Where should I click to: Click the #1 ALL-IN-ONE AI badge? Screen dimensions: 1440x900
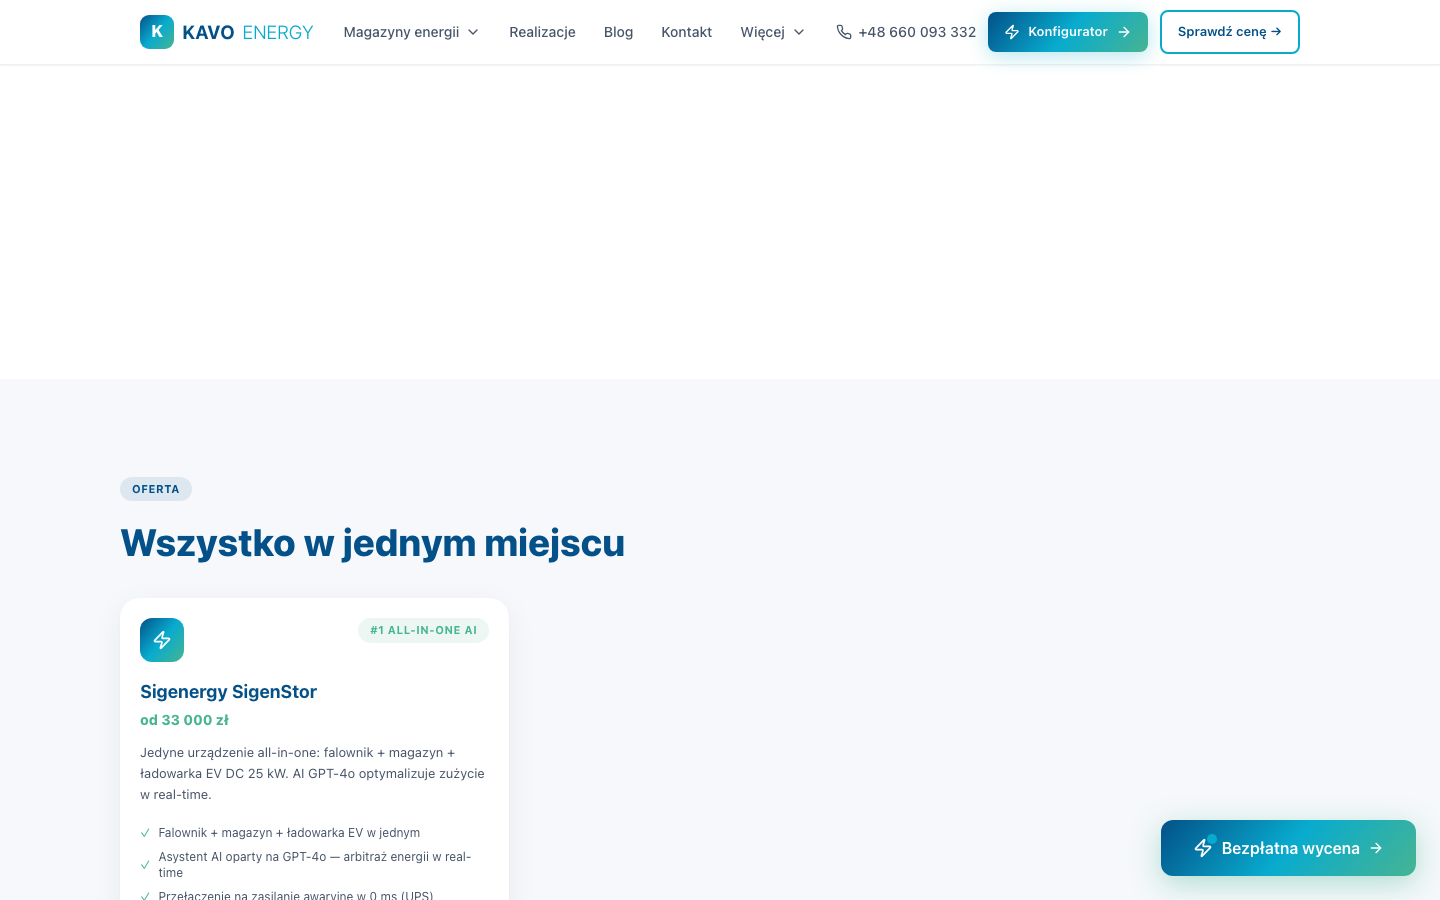(423, 630)
